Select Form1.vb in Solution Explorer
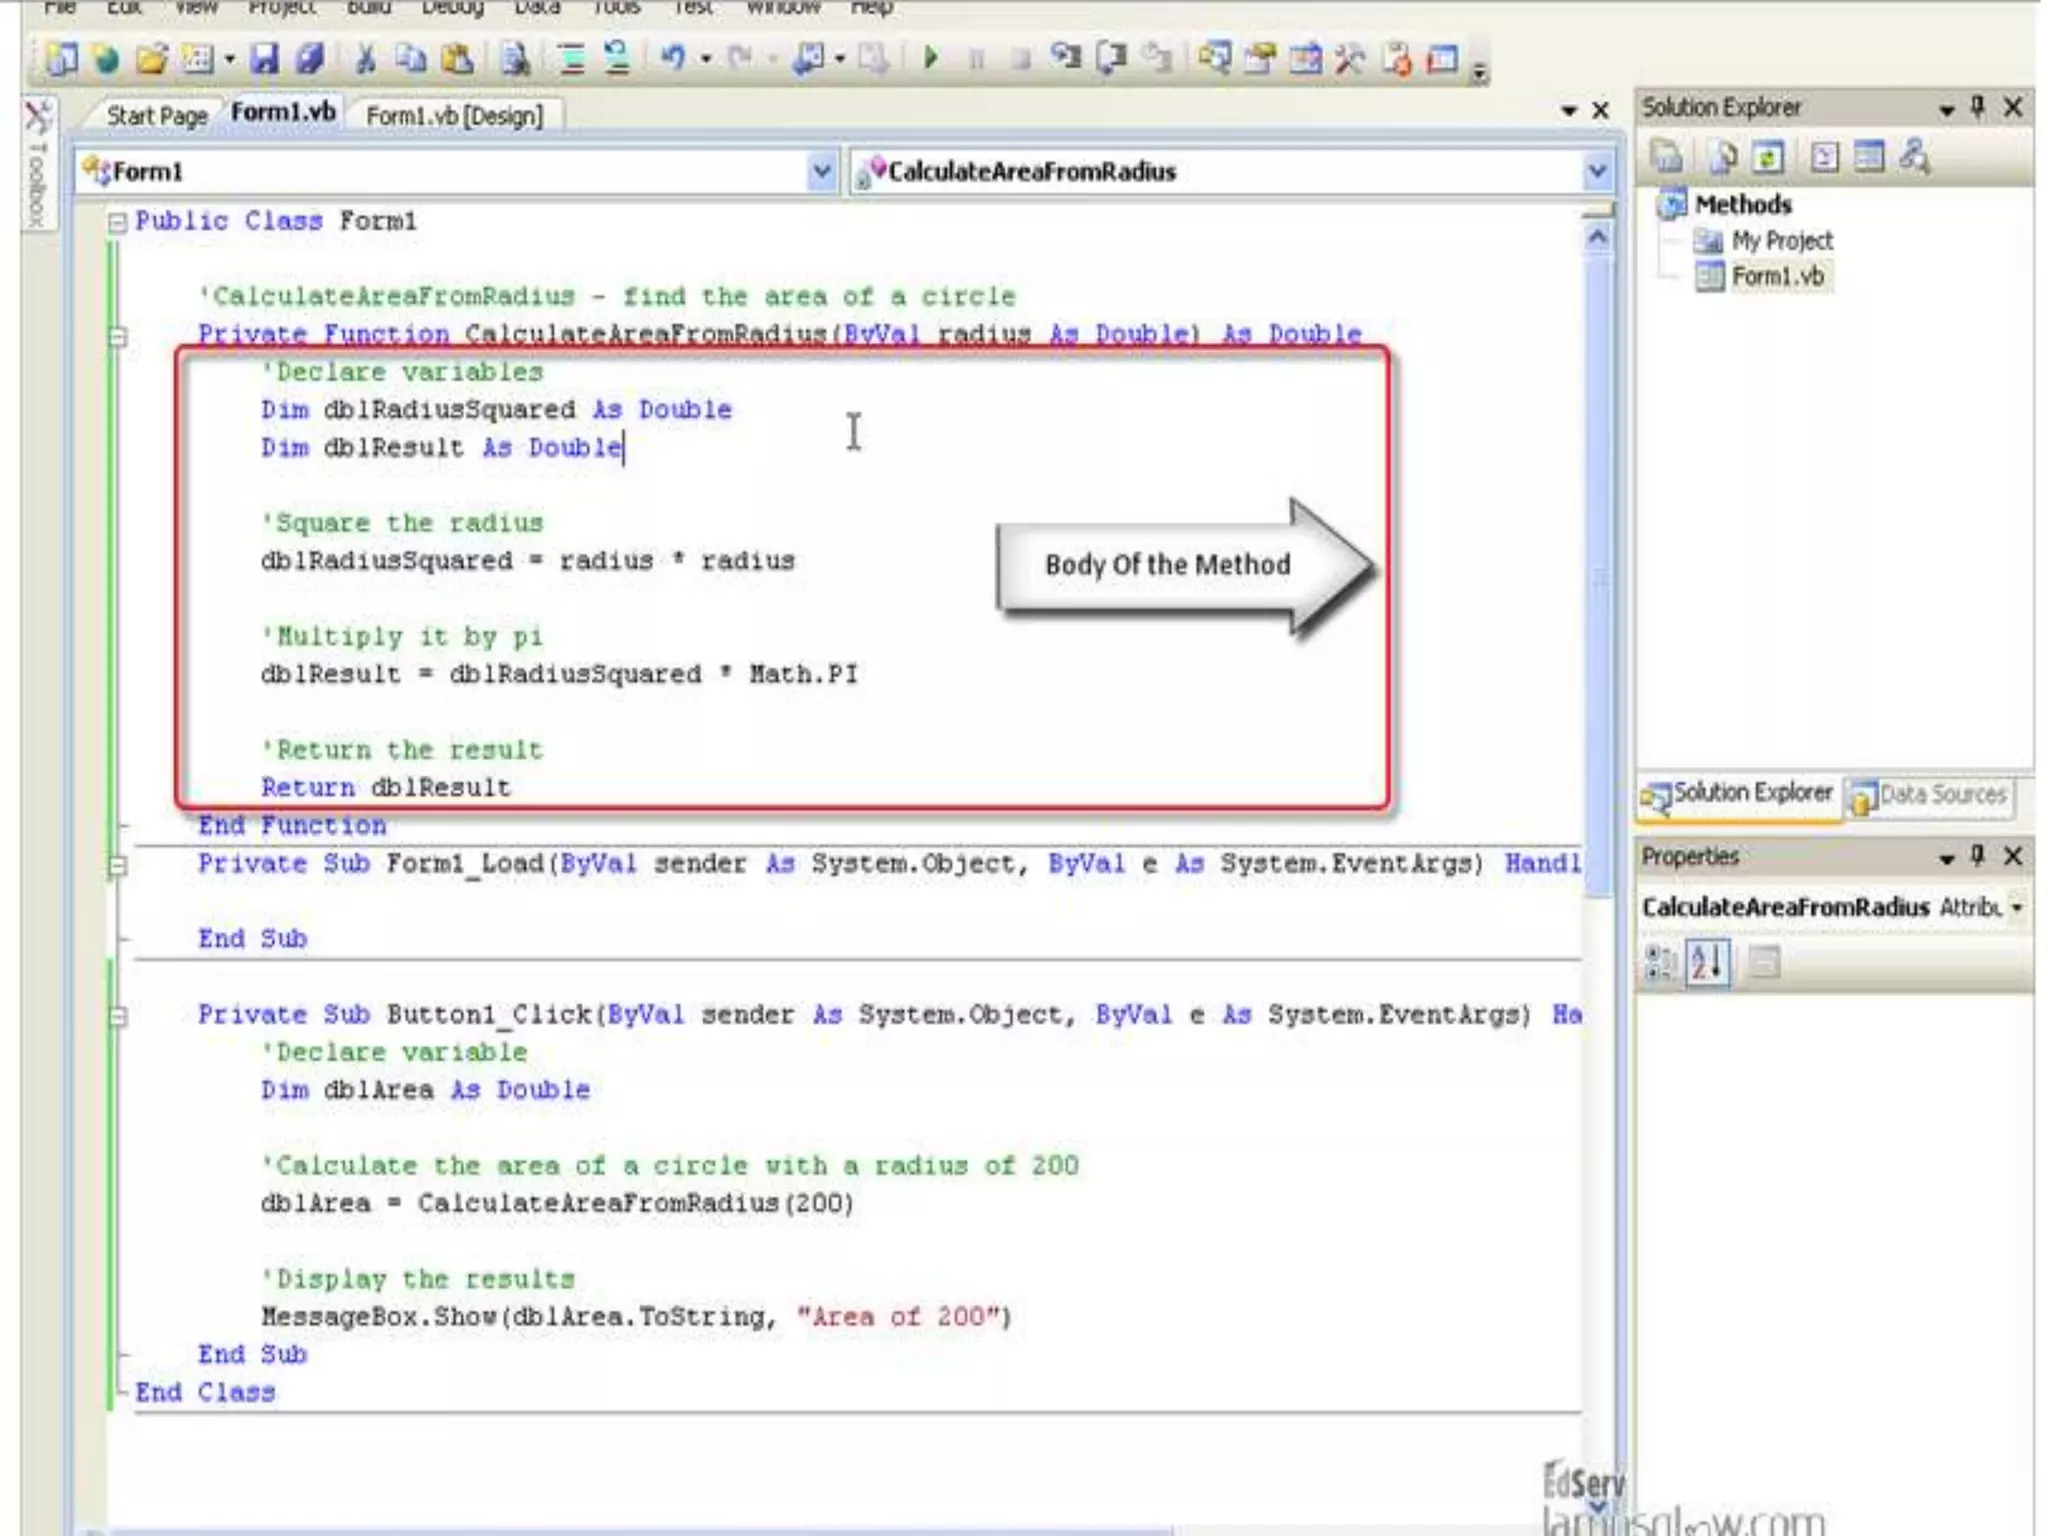 [1777, 276]
